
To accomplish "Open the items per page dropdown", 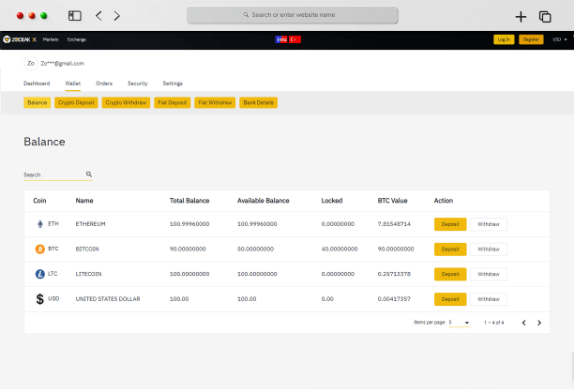I will click(459, 323).
